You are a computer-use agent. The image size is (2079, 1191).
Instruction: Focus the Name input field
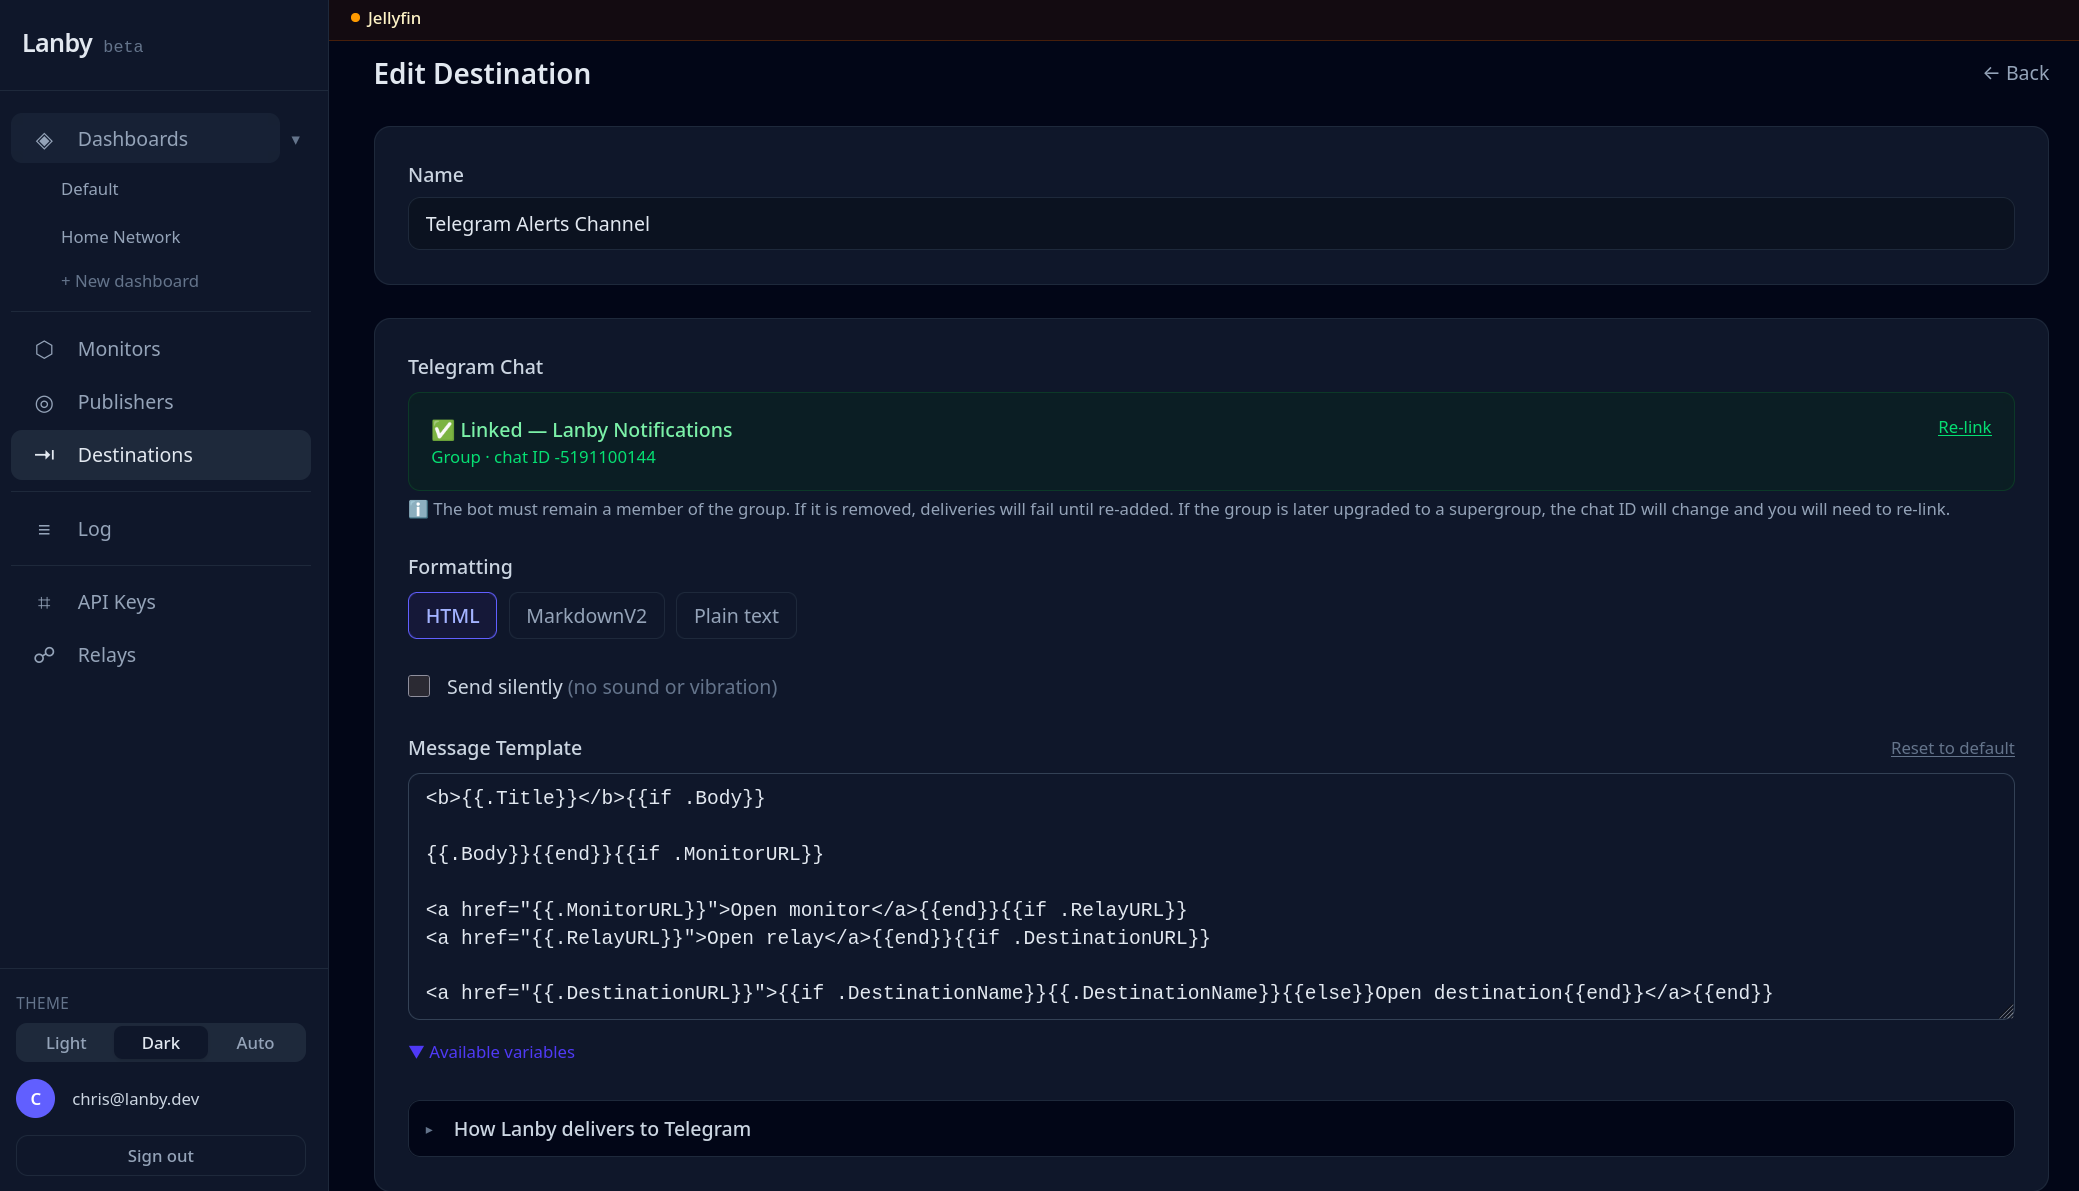1211,223
